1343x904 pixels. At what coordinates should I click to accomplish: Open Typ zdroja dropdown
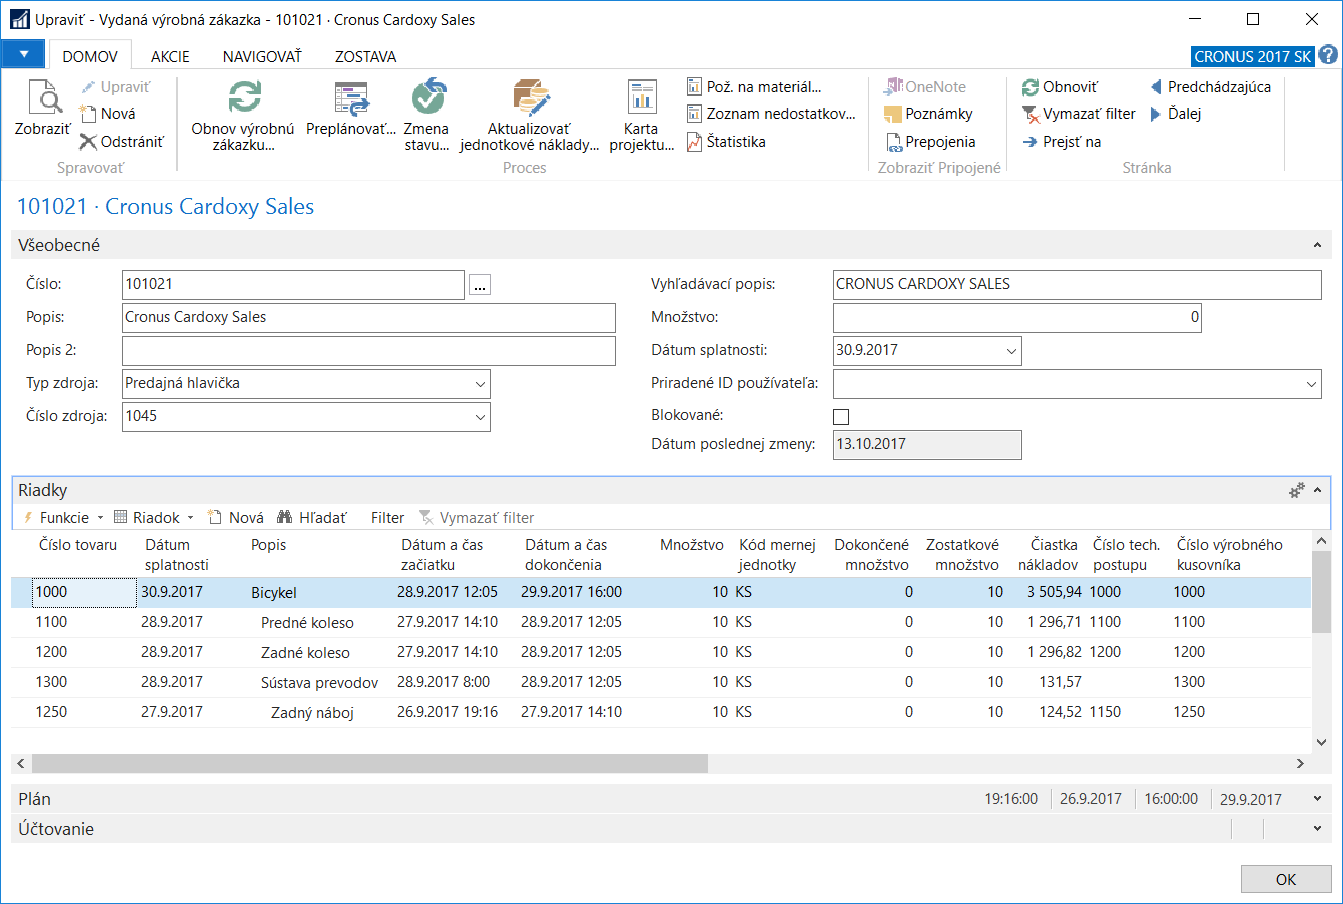click(x=481, y=383)
